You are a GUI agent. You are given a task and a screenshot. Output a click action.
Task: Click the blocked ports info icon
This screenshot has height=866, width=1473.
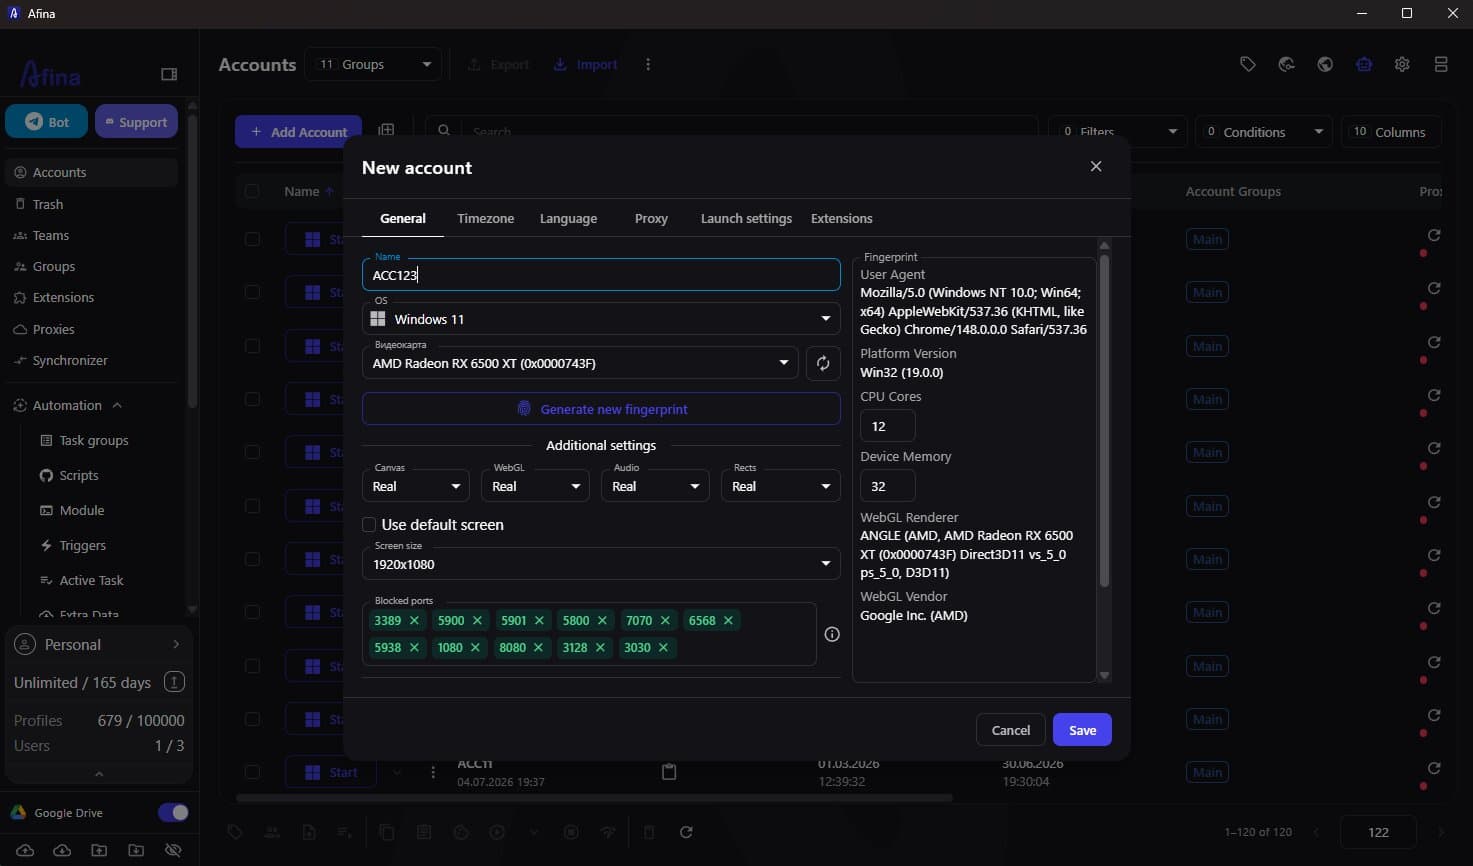pos(832,634)
